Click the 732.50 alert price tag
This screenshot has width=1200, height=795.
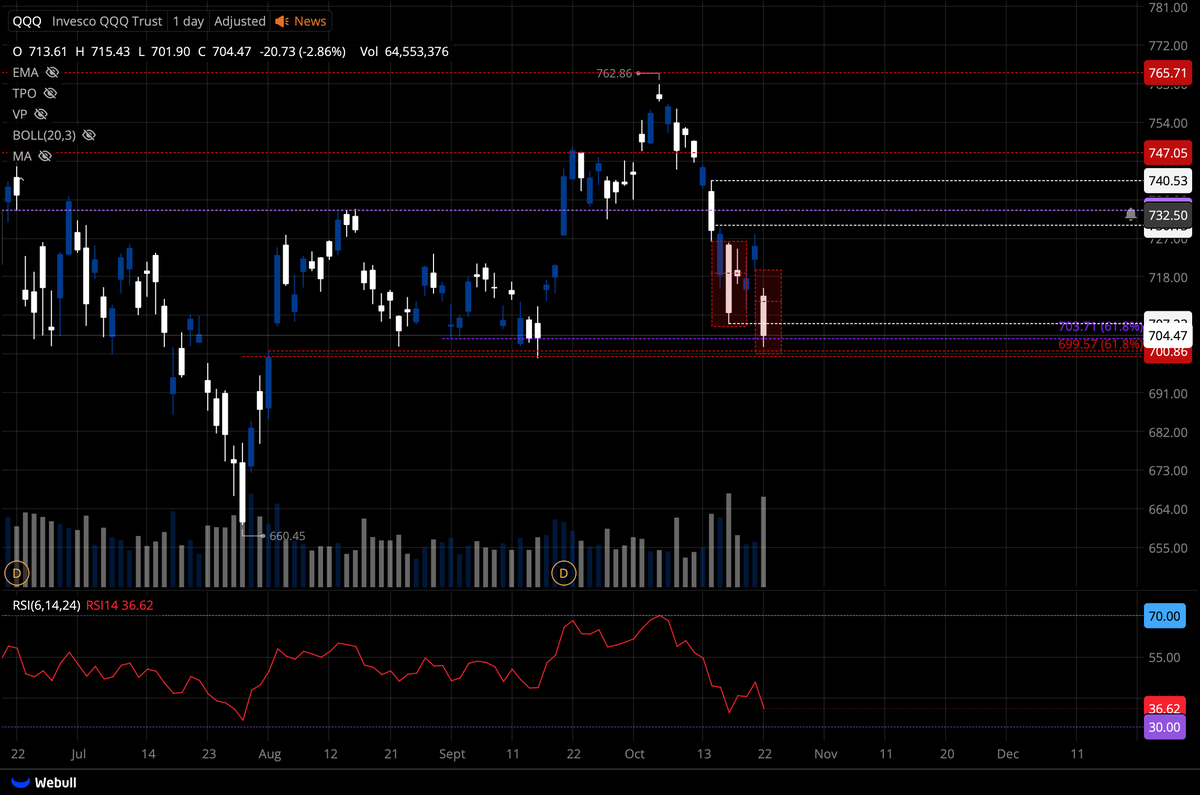coord(1168,215)
